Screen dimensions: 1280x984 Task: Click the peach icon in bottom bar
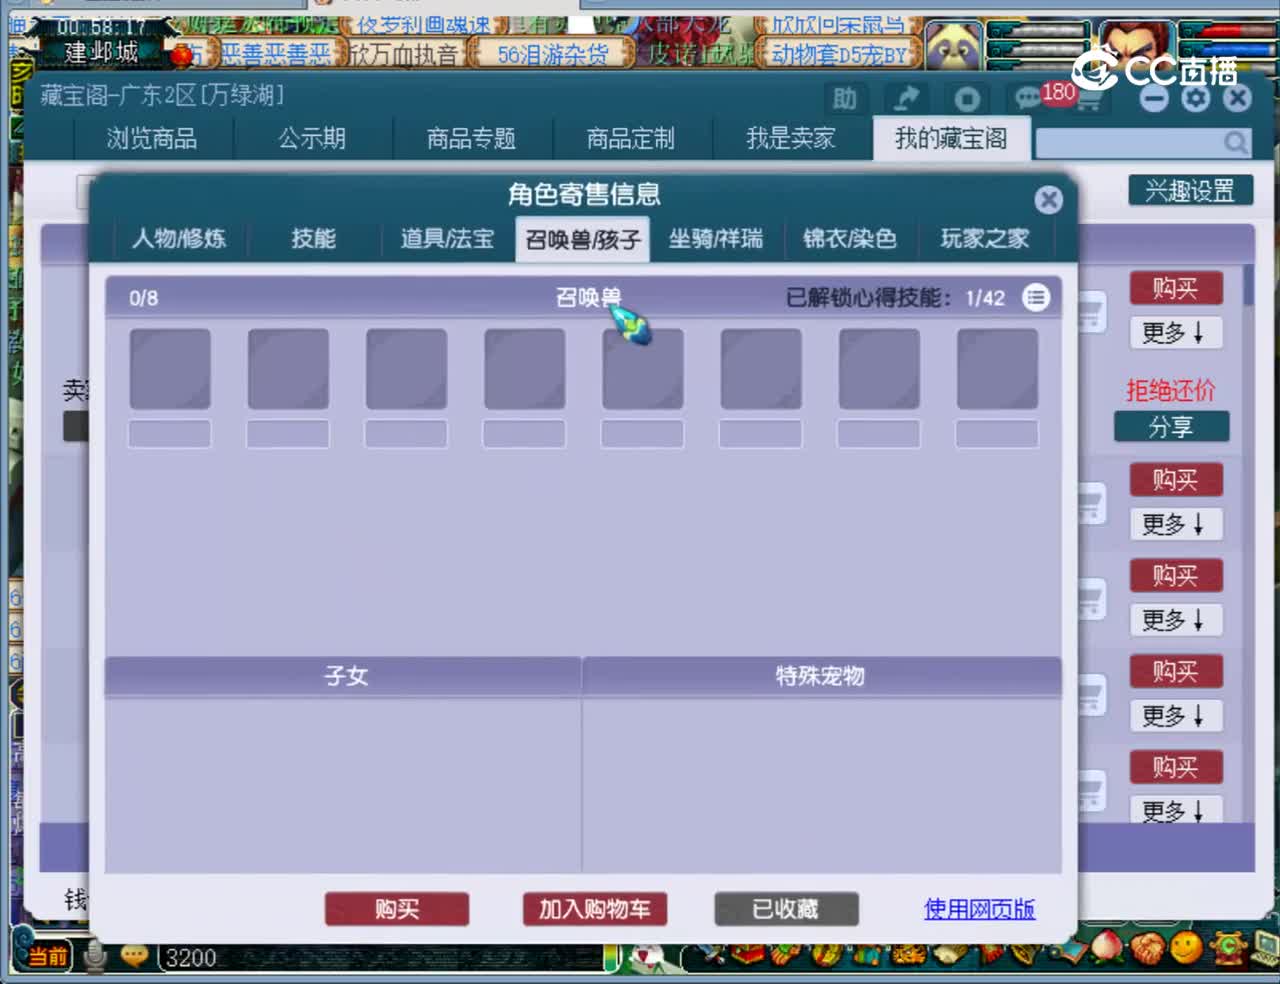coord(1107,946)
